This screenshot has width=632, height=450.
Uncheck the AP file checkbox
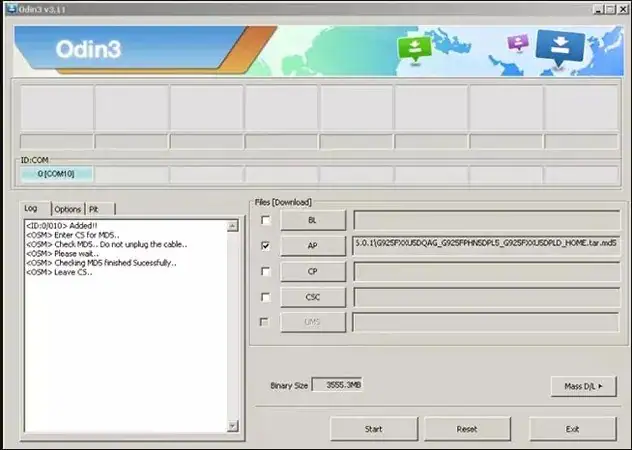(265, 246)
